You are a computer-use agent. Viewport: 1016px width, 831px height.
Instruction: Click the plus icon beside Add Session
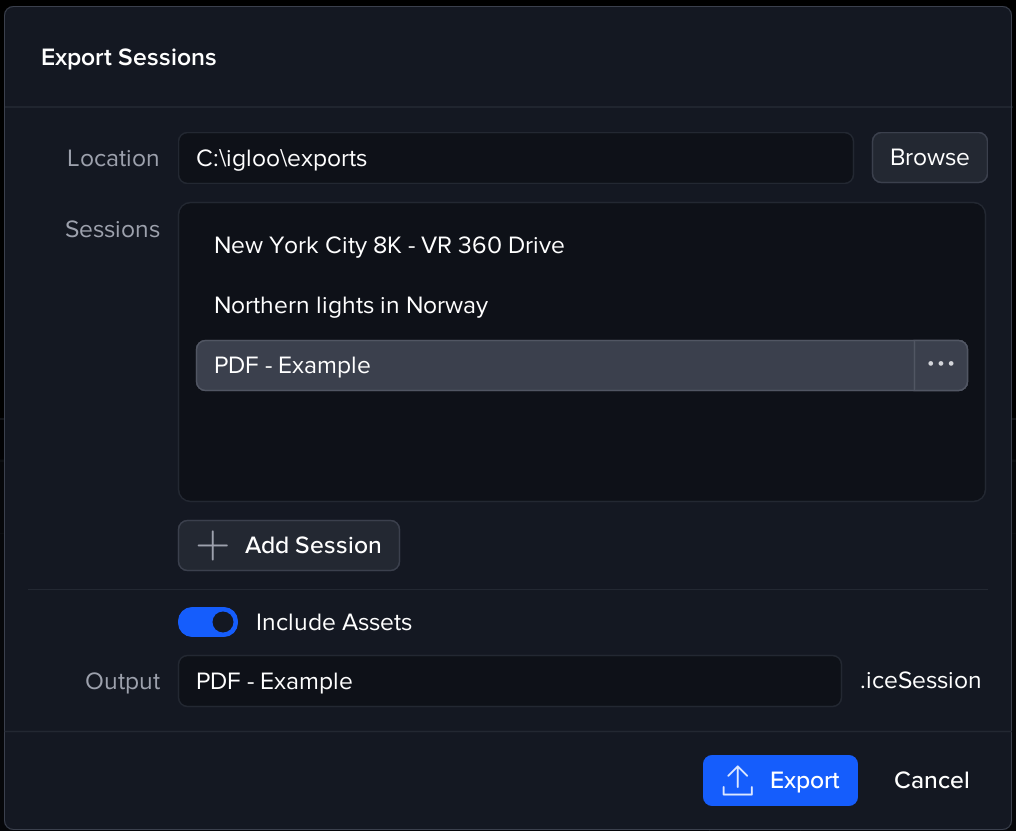click(x=212, y=545)
